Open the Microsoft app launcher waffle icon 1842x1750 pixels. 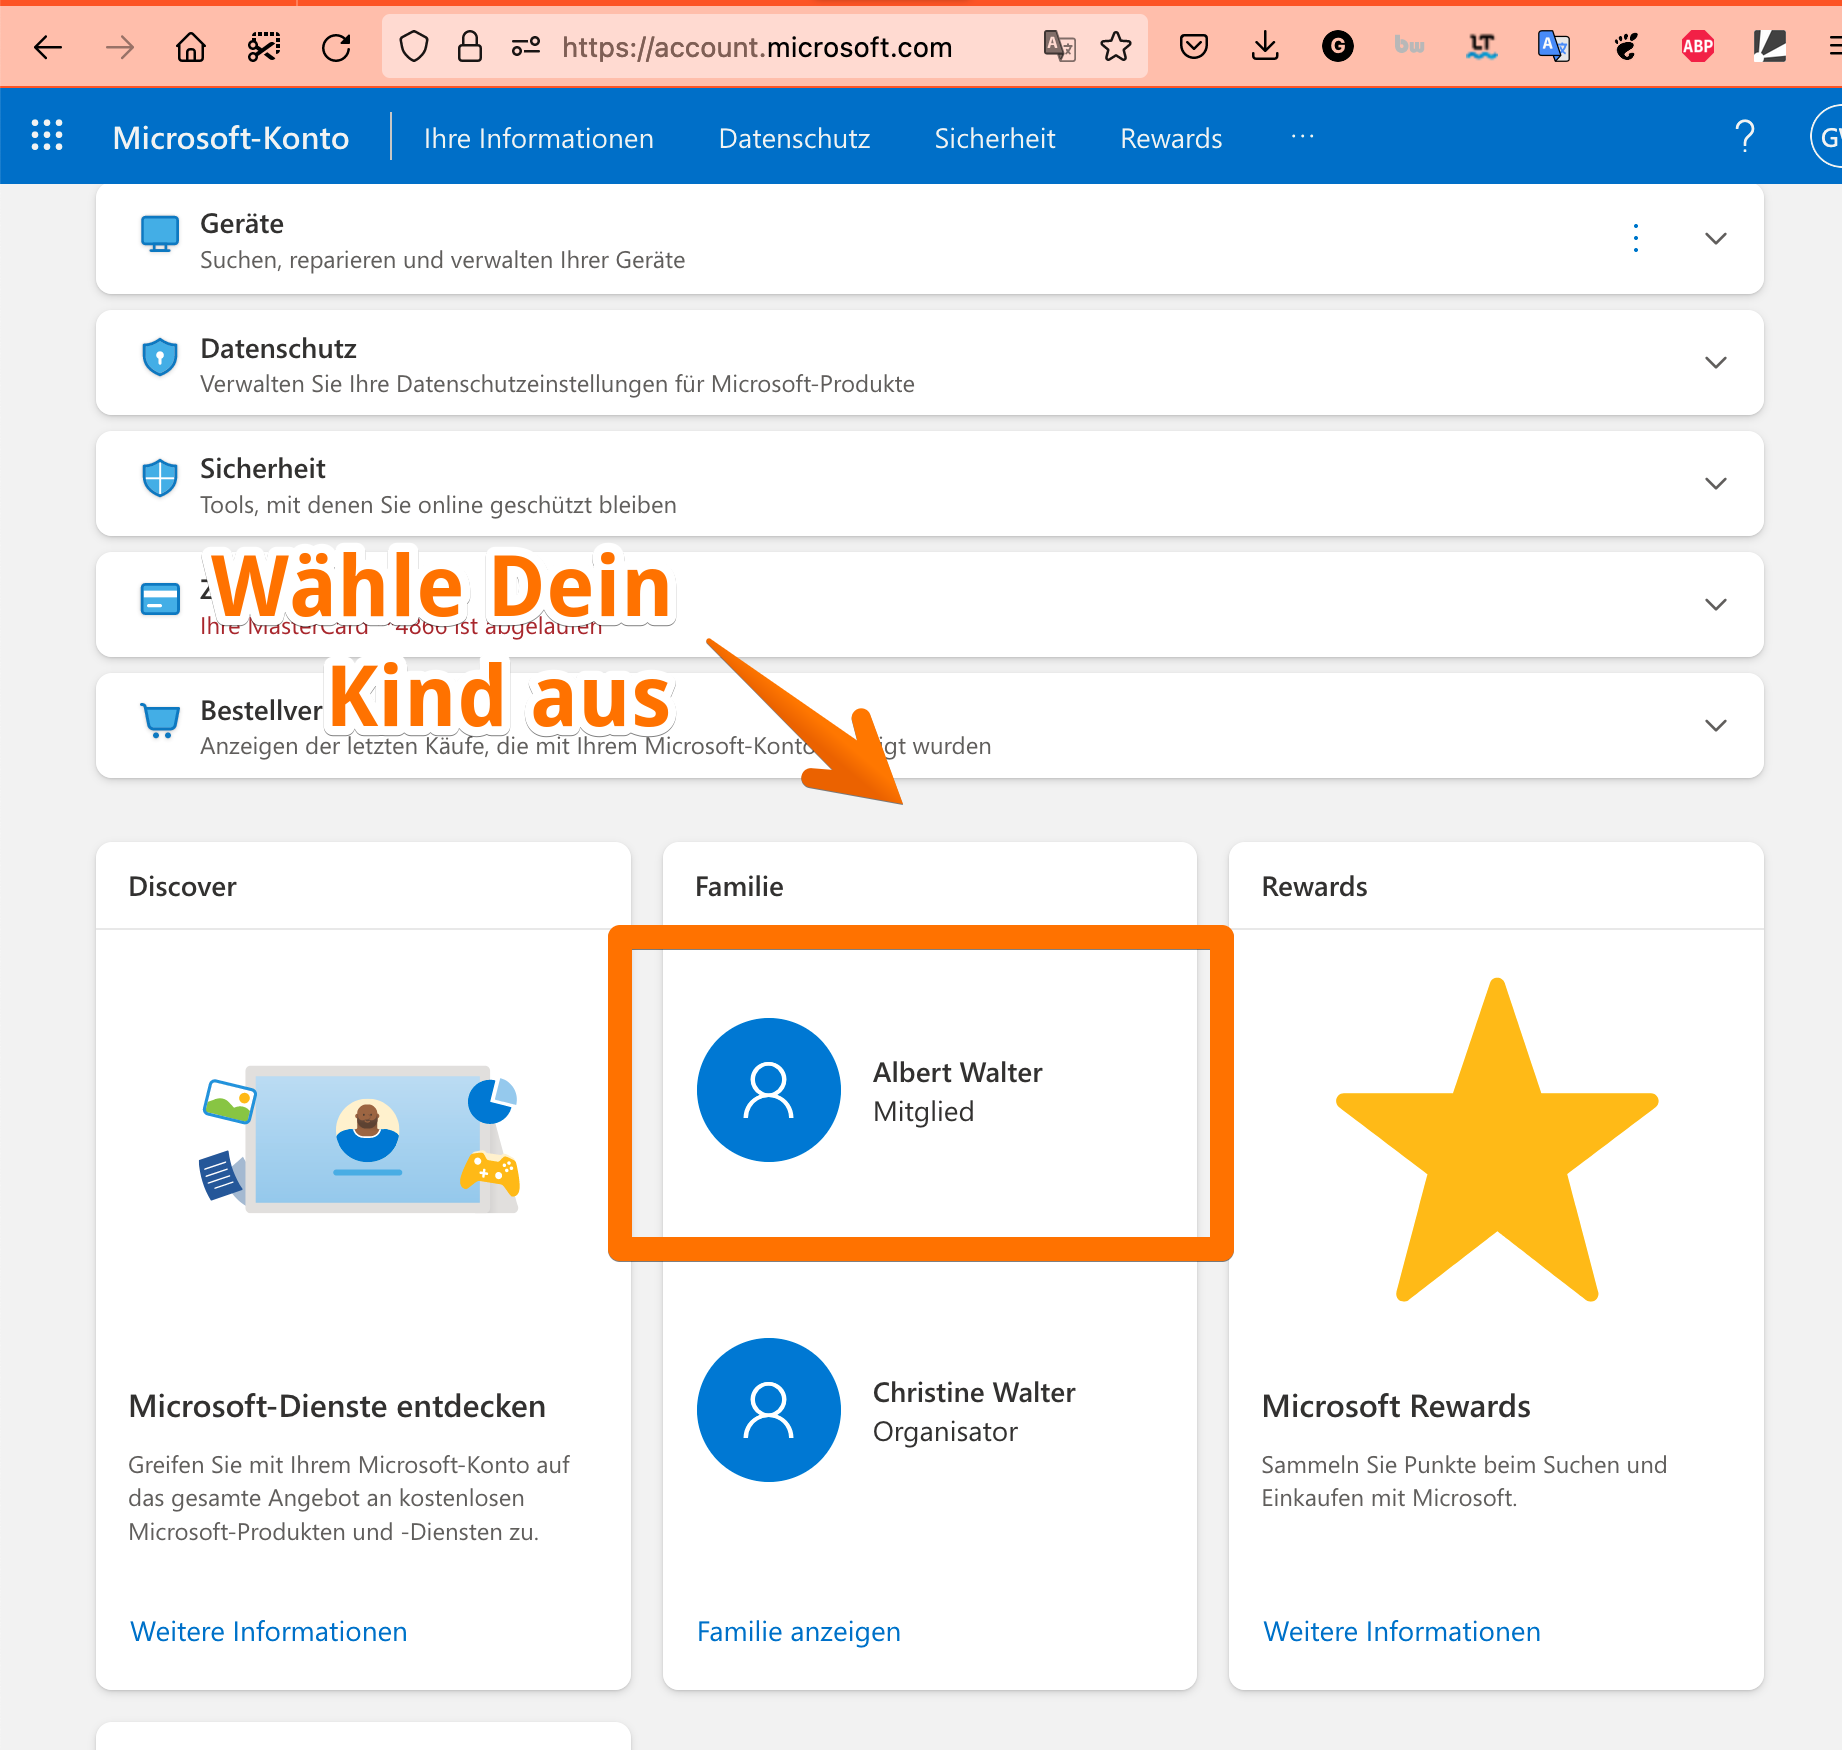click(46, 136)
